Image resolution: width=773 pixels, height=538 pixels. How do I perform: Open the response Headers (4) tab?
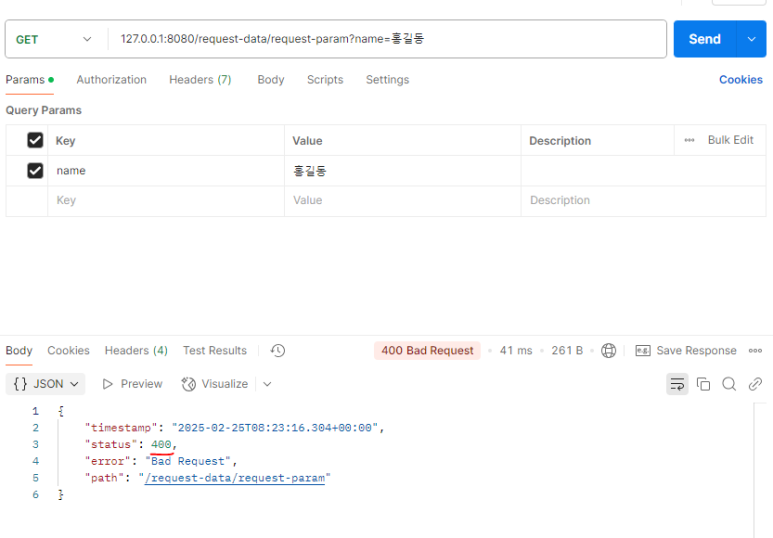click(136, 351)
